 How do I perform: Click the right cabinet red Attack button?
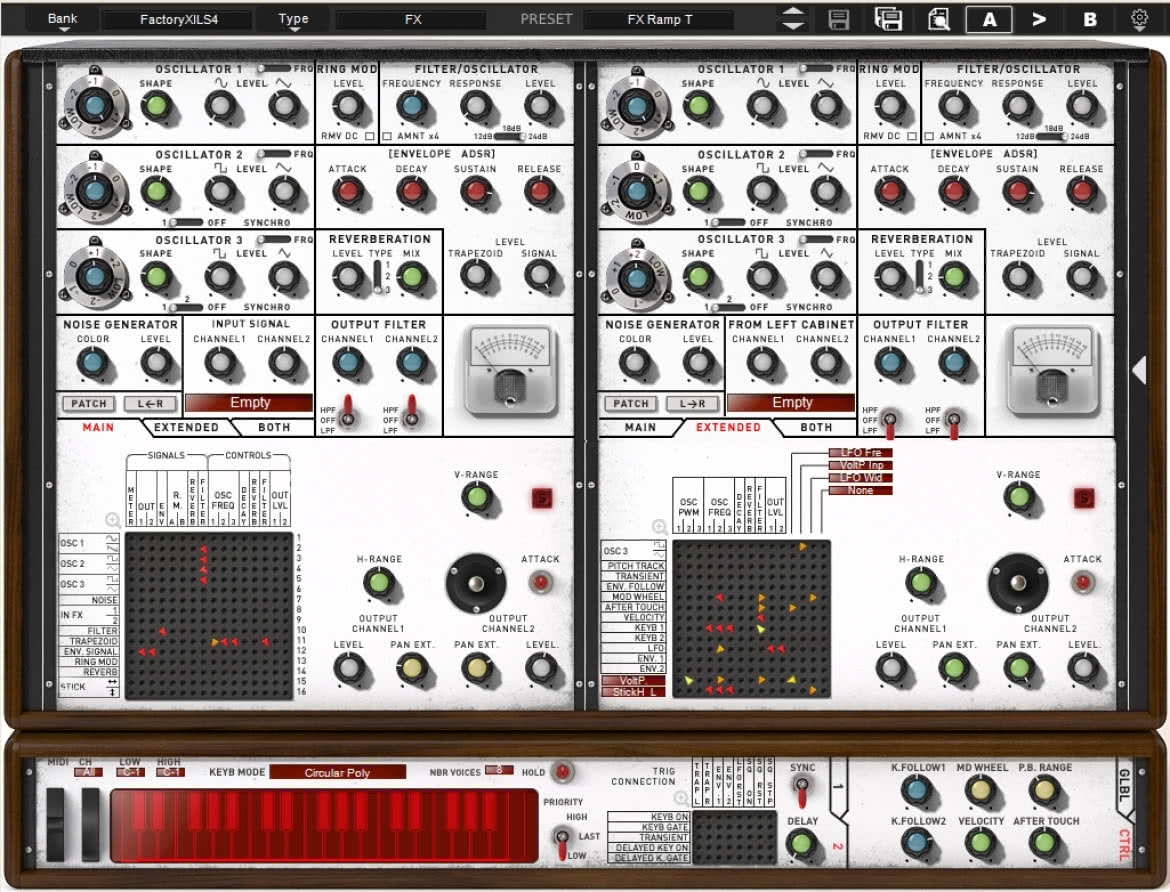pyautogui.click(x=1082, y=581)
